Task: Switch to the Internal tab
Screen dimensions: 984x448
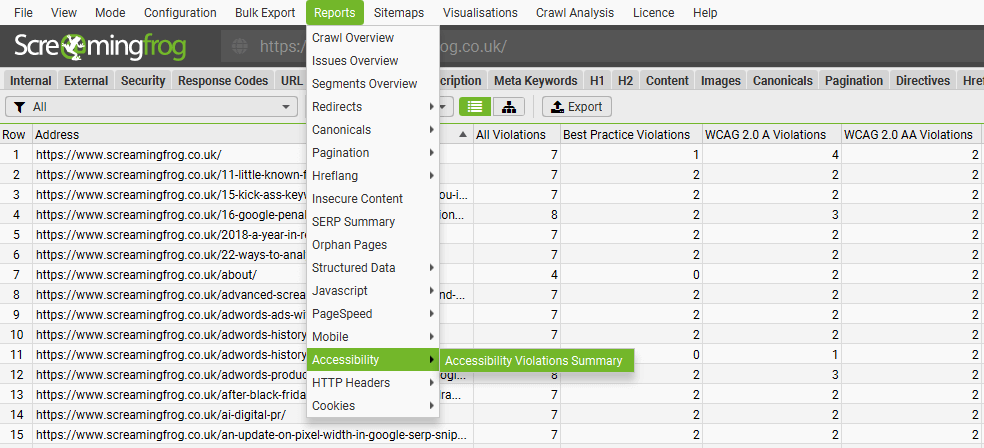Action: [31, 80]
